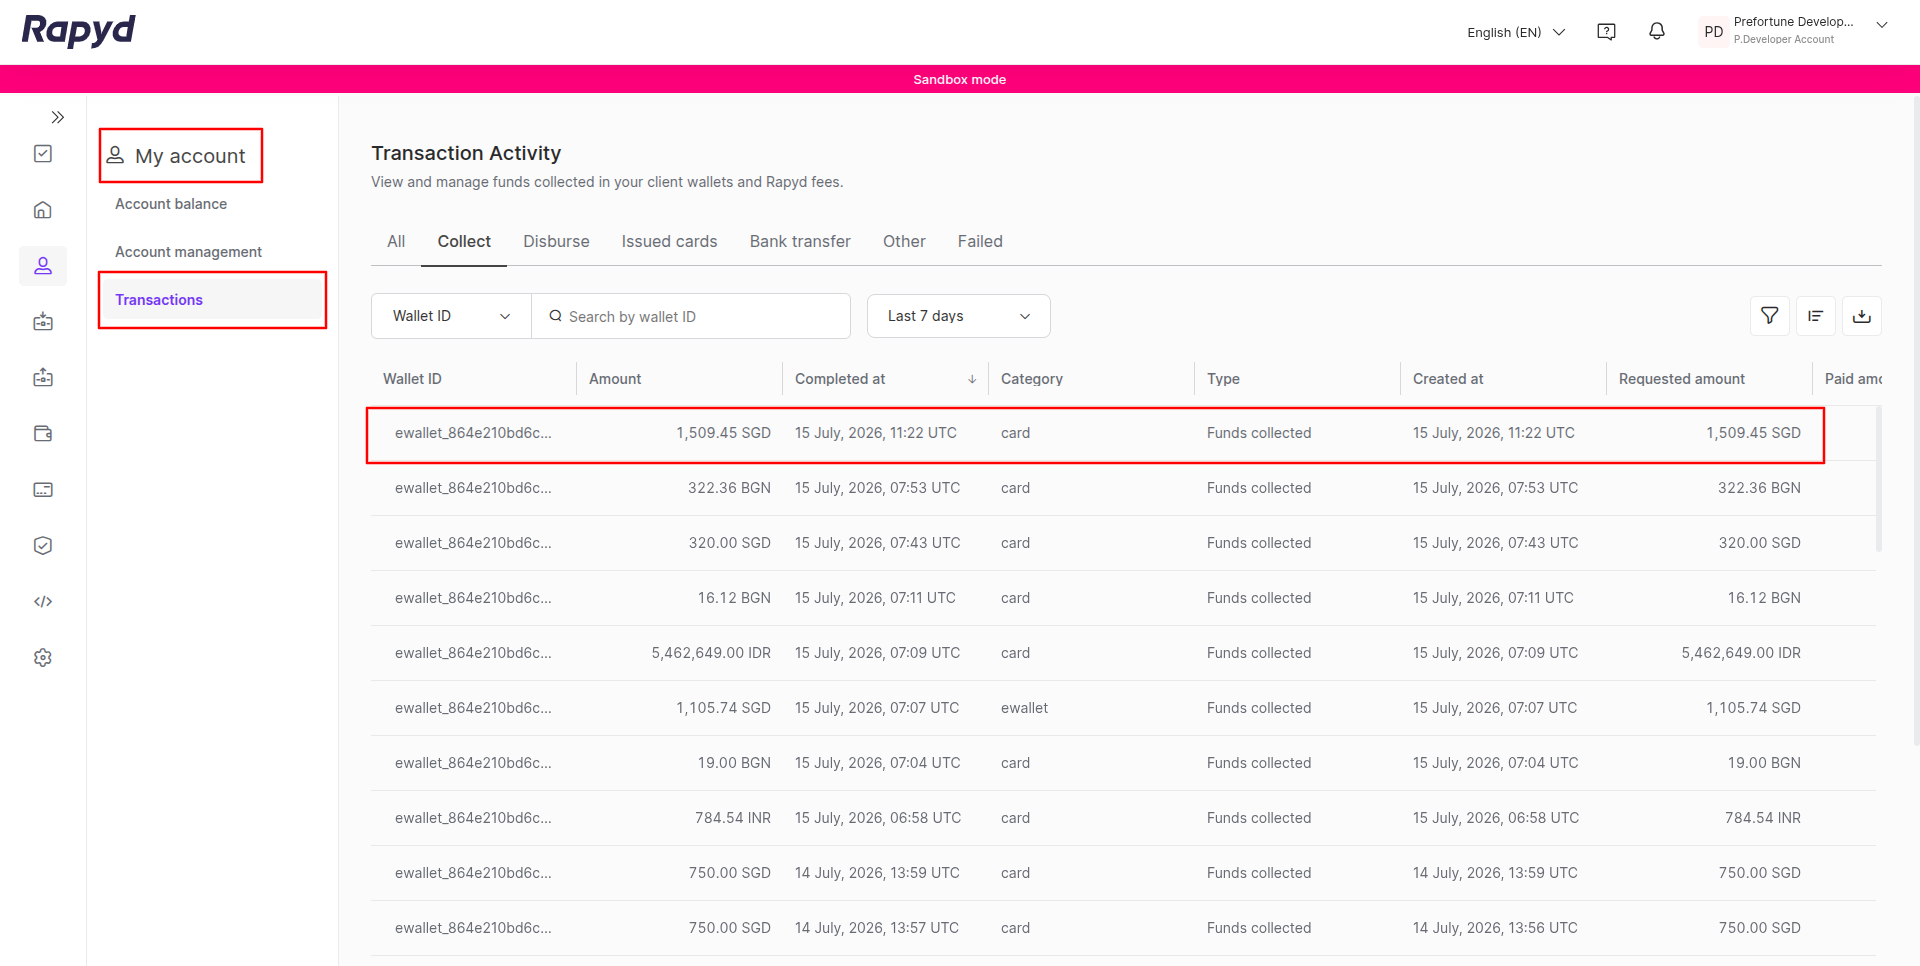1920x966 pixels.
Task: Switch to the Other tab
Action: (x=904, y=241)
